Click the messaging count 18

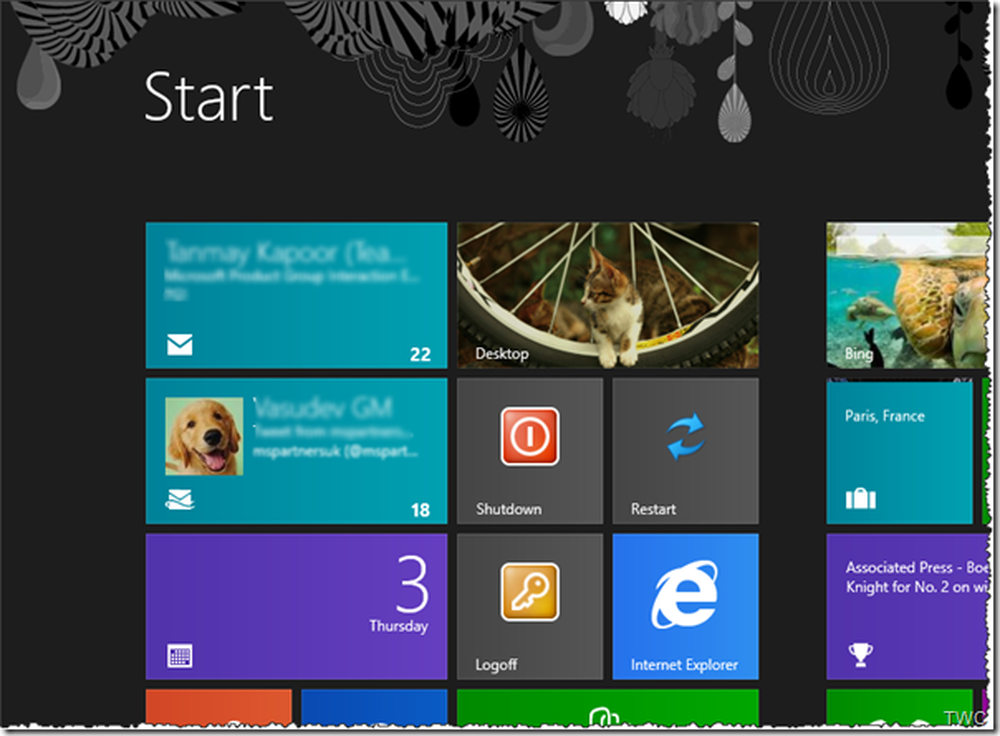tap(420, 510)
